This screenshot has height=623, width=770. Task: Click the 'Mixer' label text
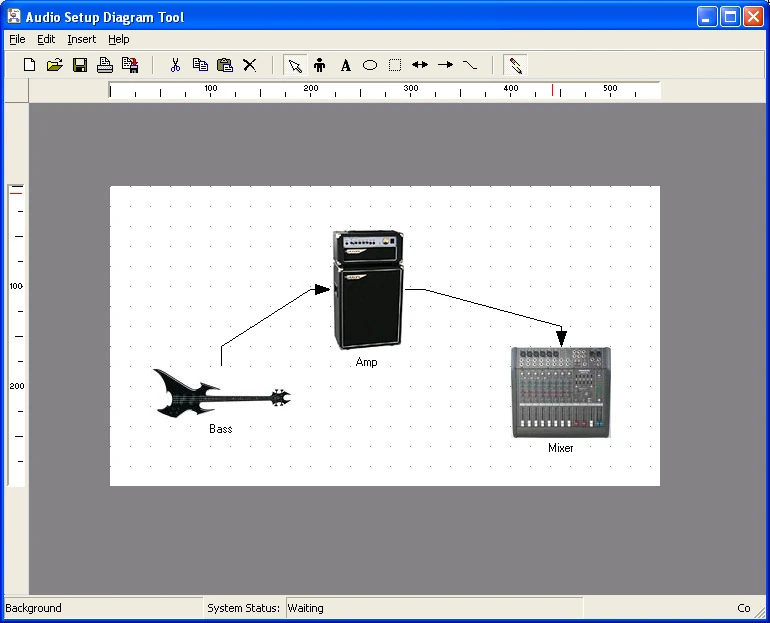coord(561,448)
